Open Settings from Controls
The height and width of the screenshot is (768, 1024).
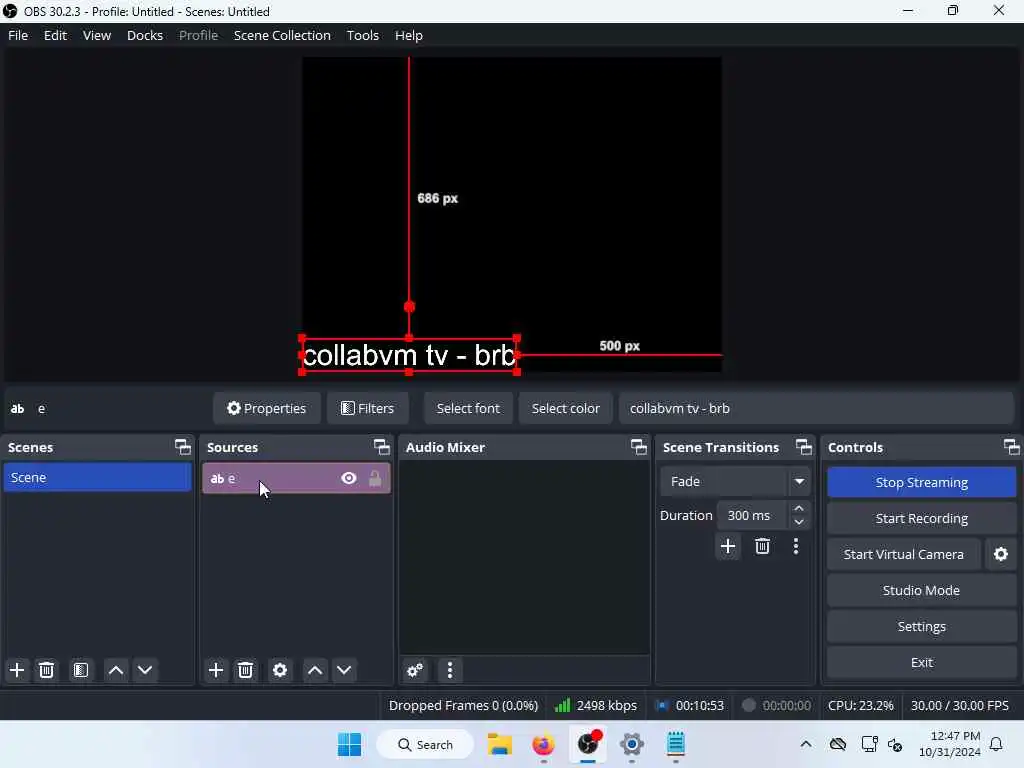[x=921, y=626]
